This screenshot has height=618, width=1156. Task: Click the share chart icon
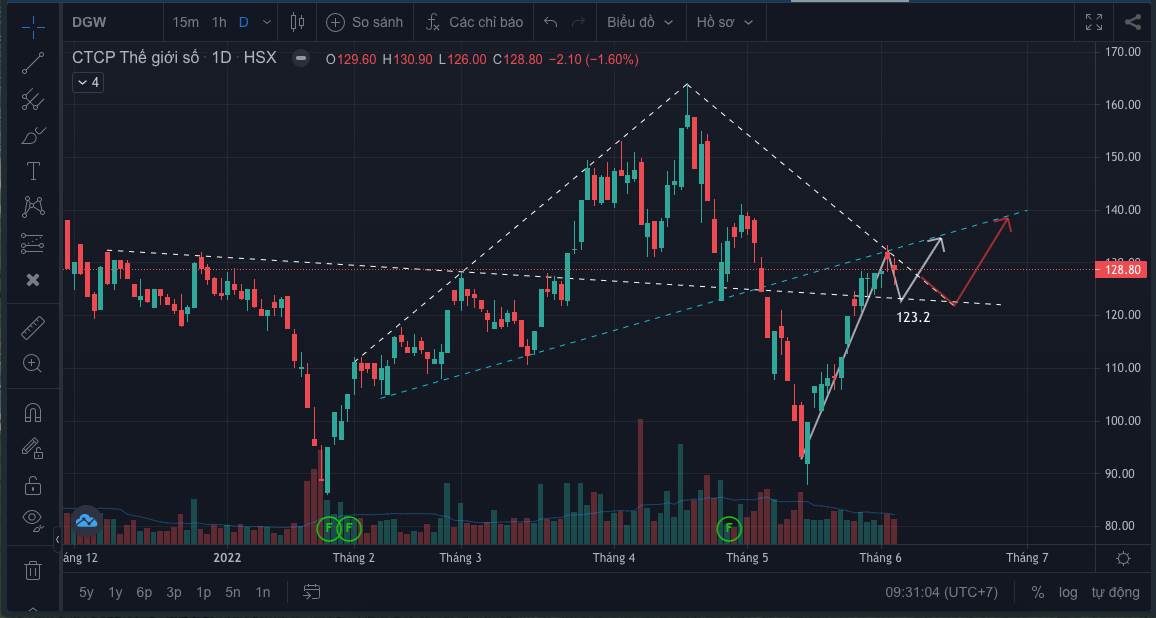(1132, 22)
